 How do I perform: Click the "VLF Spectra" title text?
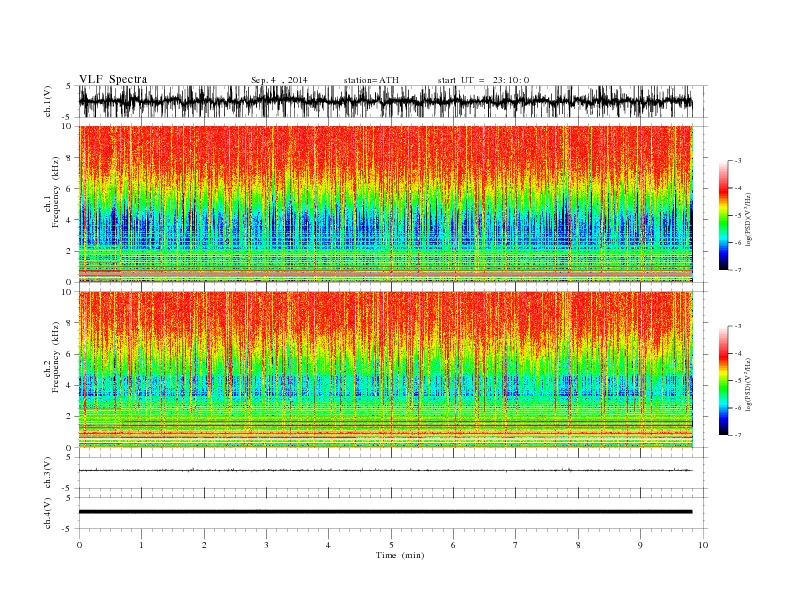pos(113,79)
